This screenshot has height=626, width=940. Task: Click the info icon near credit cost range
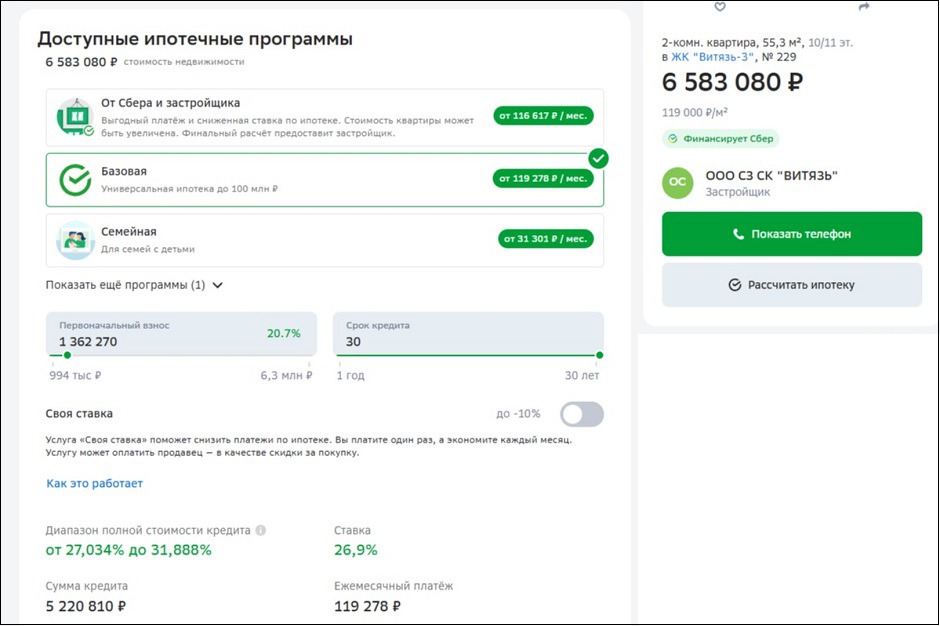tap(261, 530)
